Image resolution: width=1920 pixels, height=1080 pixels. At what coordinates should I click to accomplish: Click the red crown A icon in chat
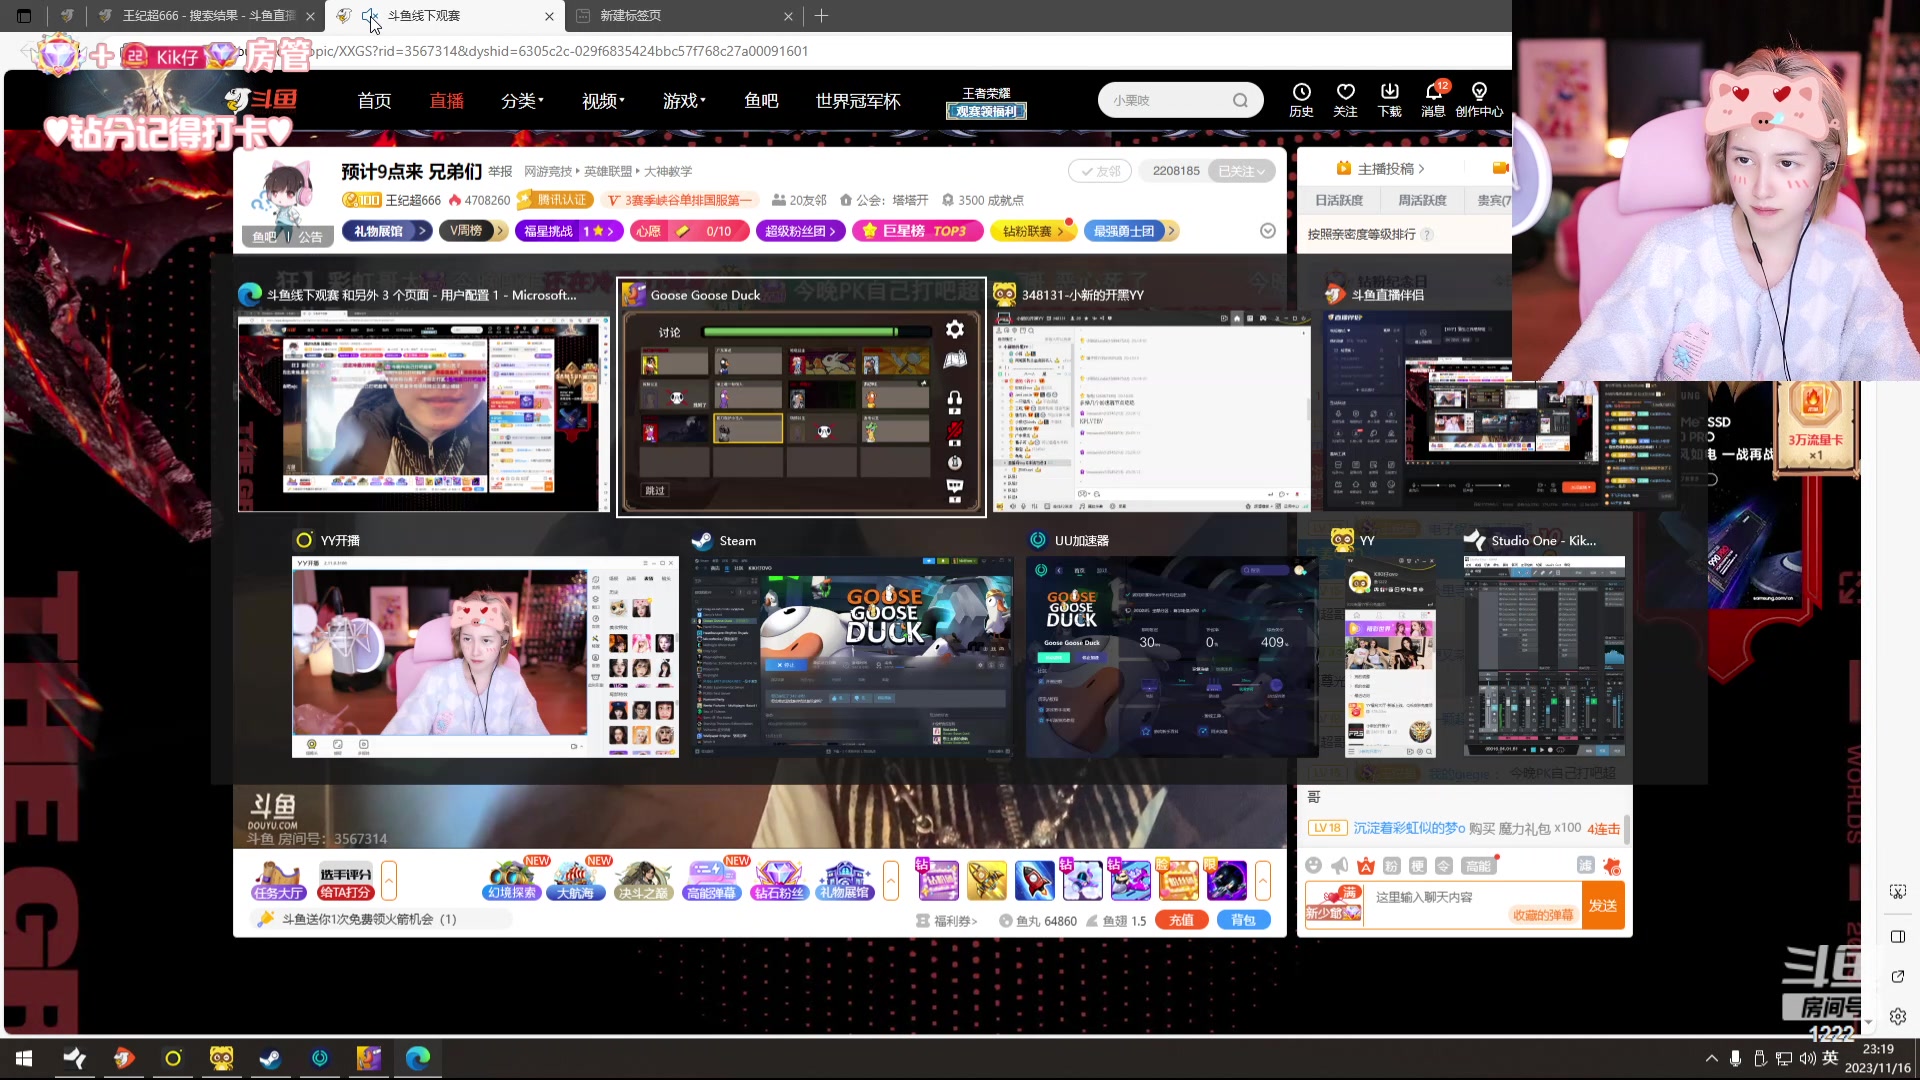(1366, 865)
